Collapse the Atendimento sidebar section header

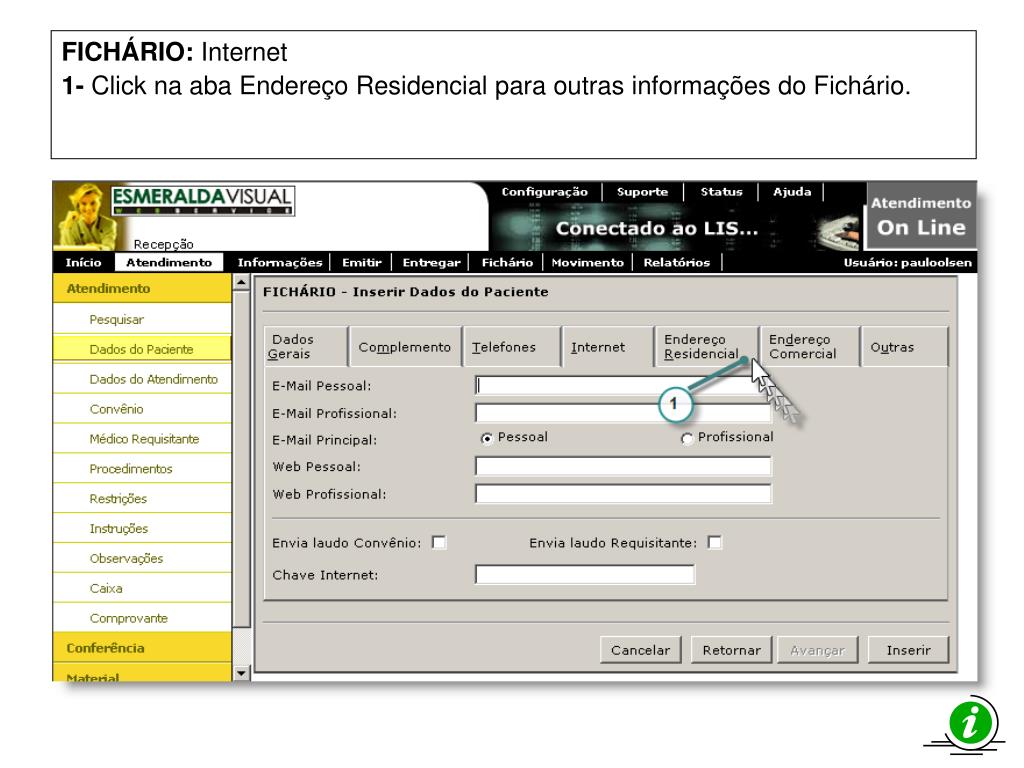142,288
